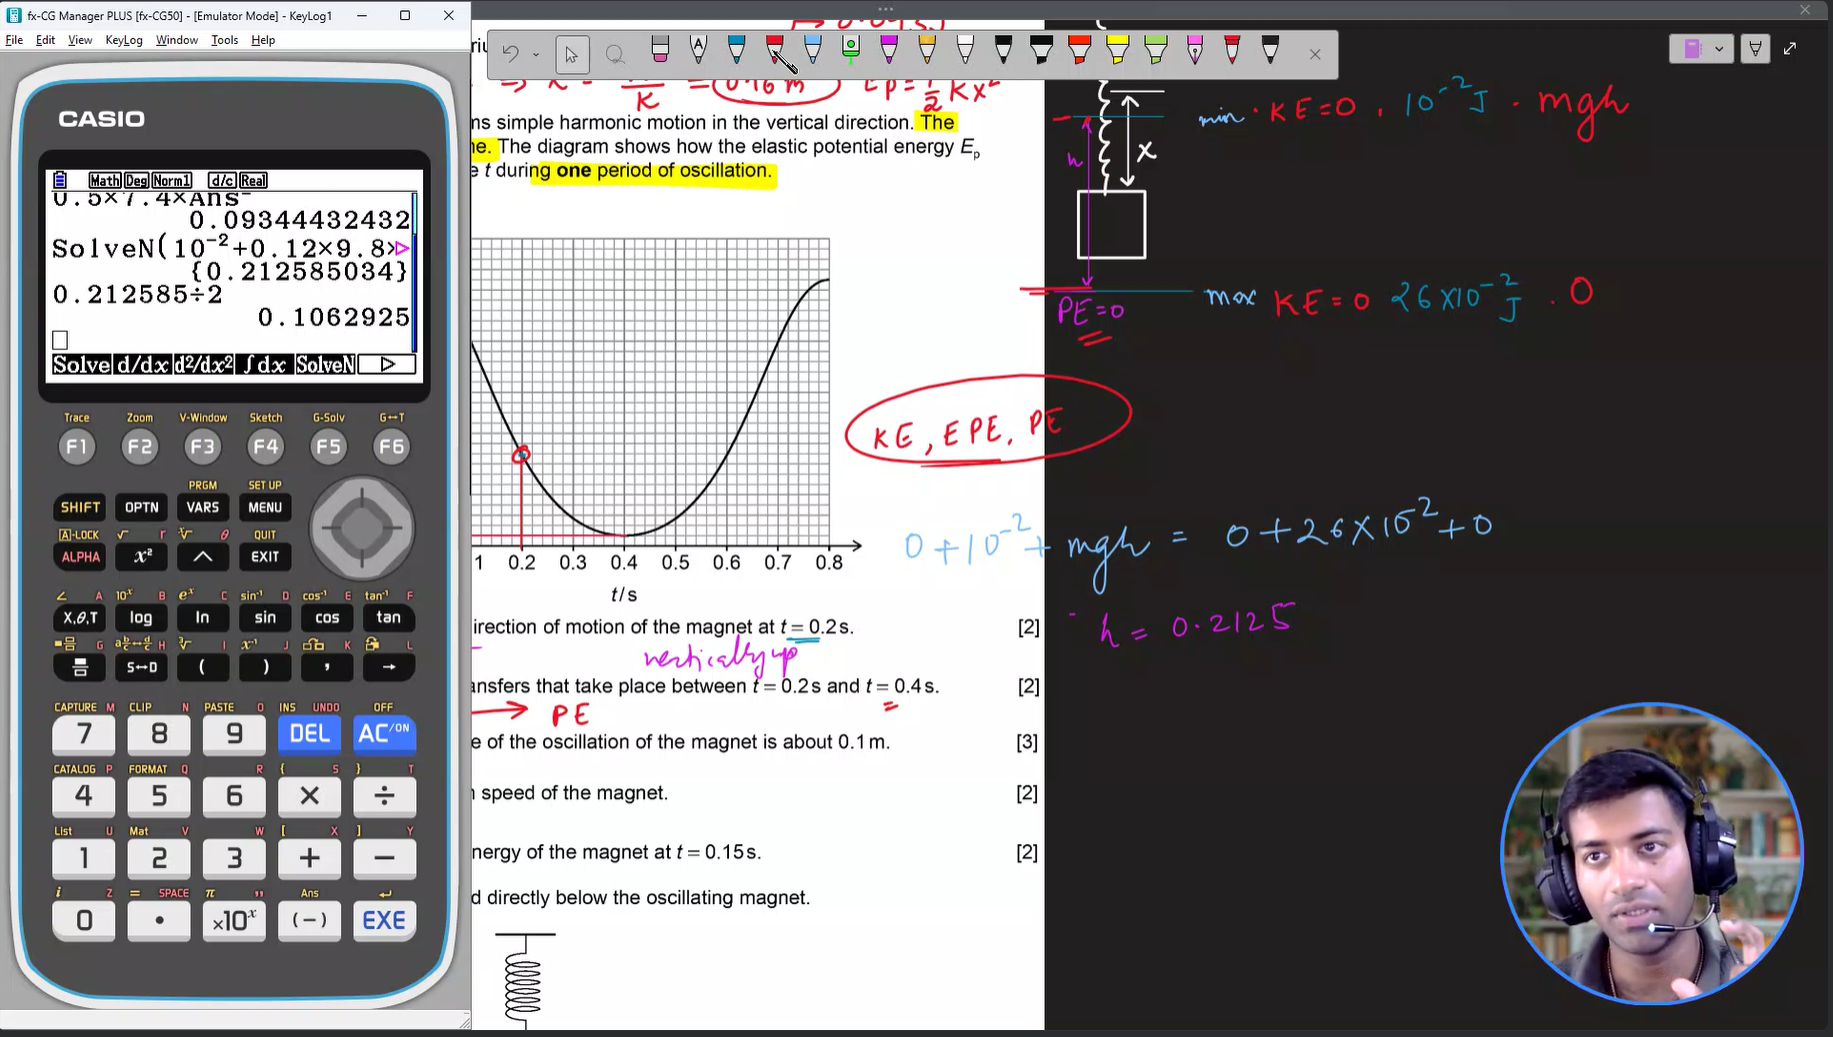Click the calculator directional pad center
This screenshot has width=1833, height=1037.
[361, 528]
